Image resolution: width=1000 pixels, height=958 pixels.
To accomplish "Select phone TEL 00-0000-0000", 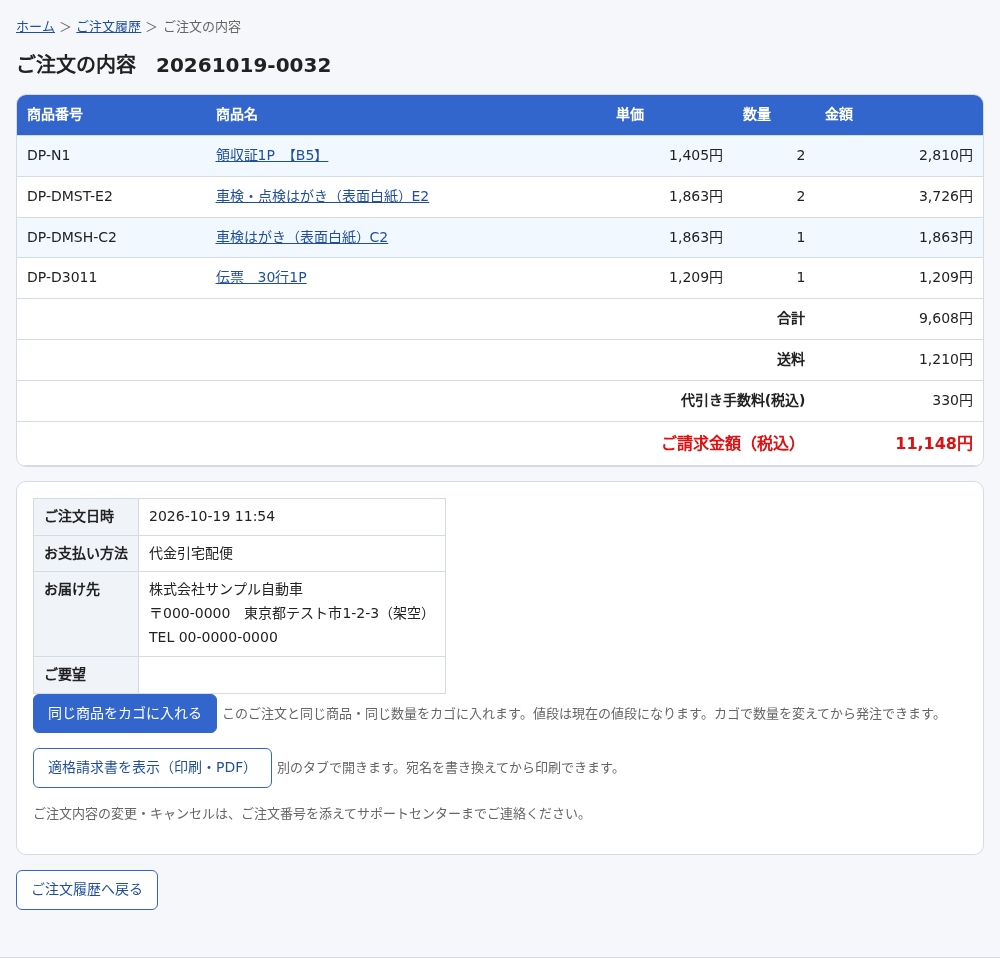I will 213,637.
